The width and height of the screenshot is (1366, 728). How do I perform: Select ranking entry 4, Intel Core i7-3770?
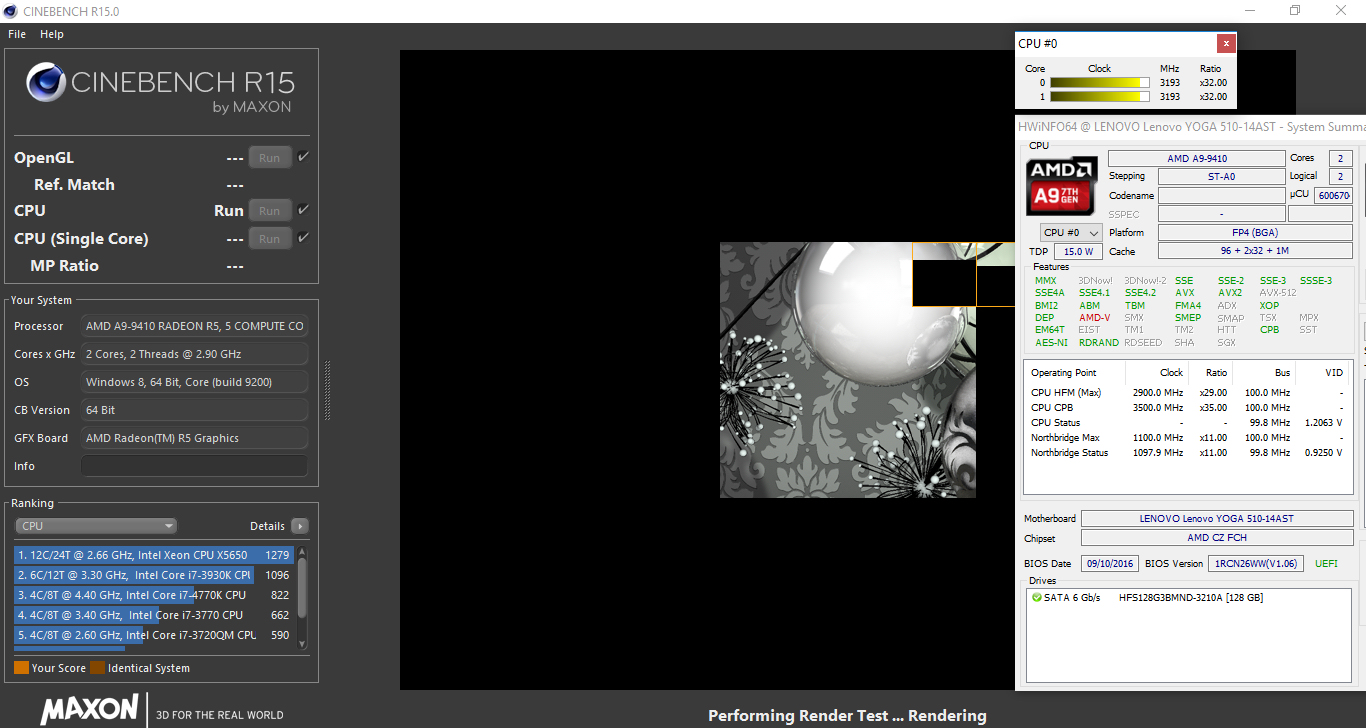click(x=153, y=615)
